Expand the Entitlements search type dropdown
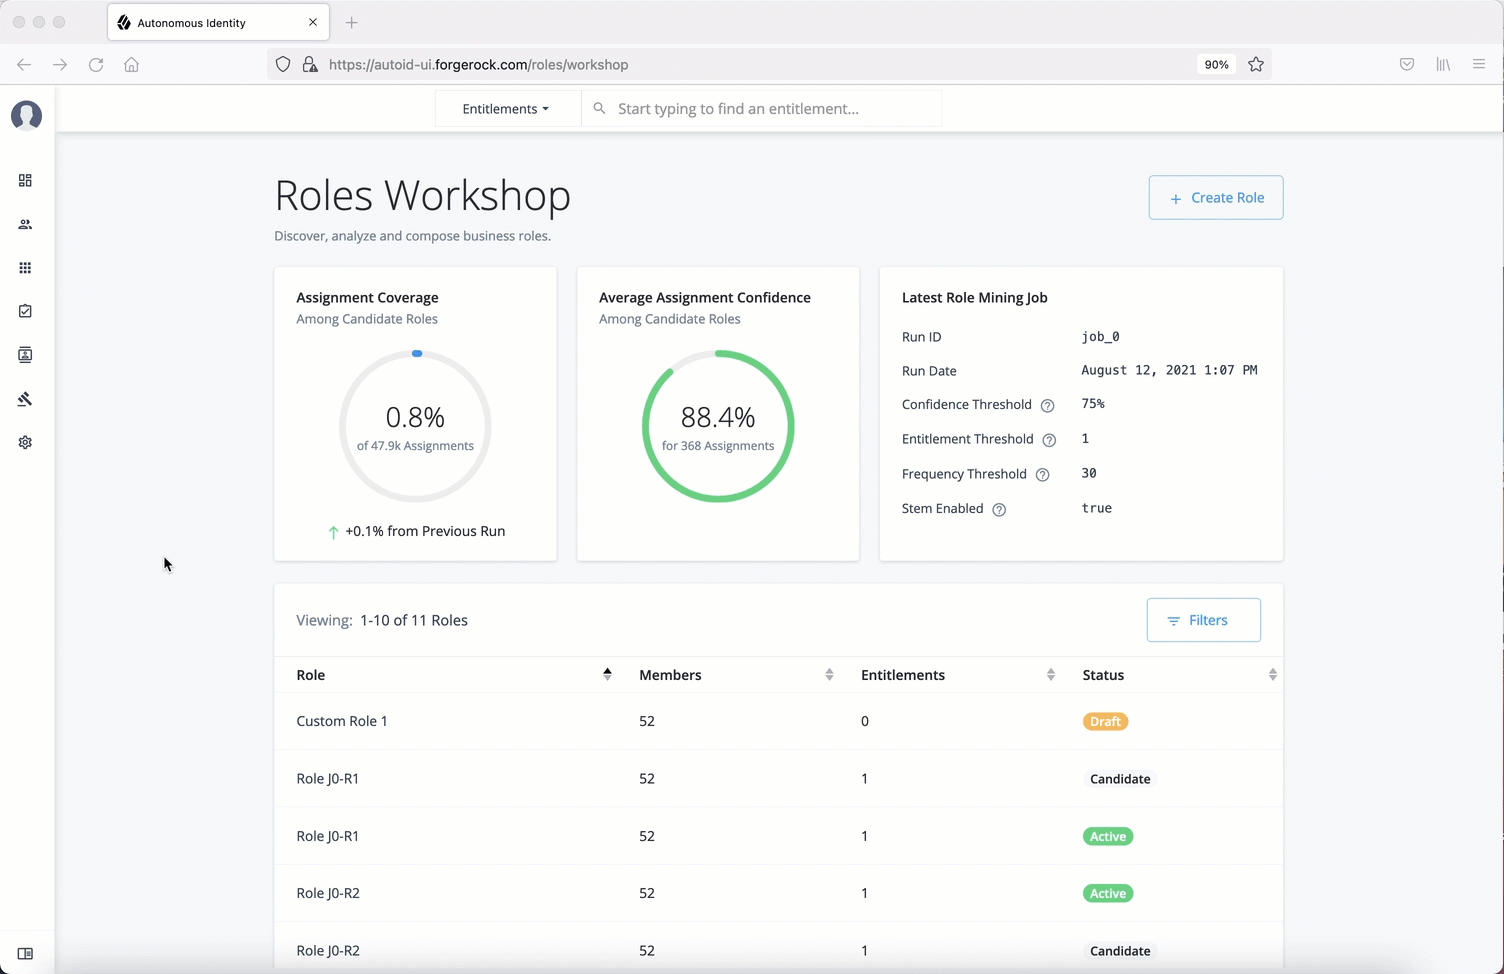This screenshot has height=974, width=1504. [x=506, y=109]
